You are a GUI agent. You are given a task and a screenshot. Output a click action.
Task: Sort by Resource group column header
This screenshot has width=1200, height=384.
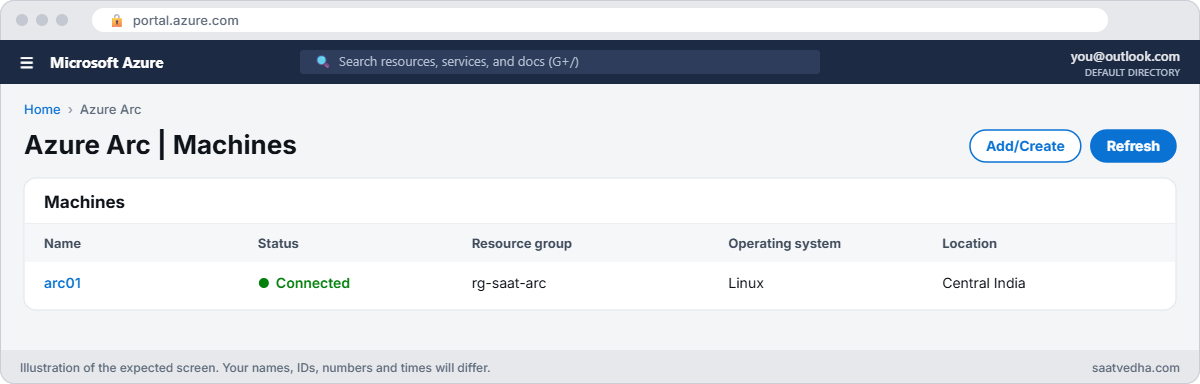tap(522, 243)
